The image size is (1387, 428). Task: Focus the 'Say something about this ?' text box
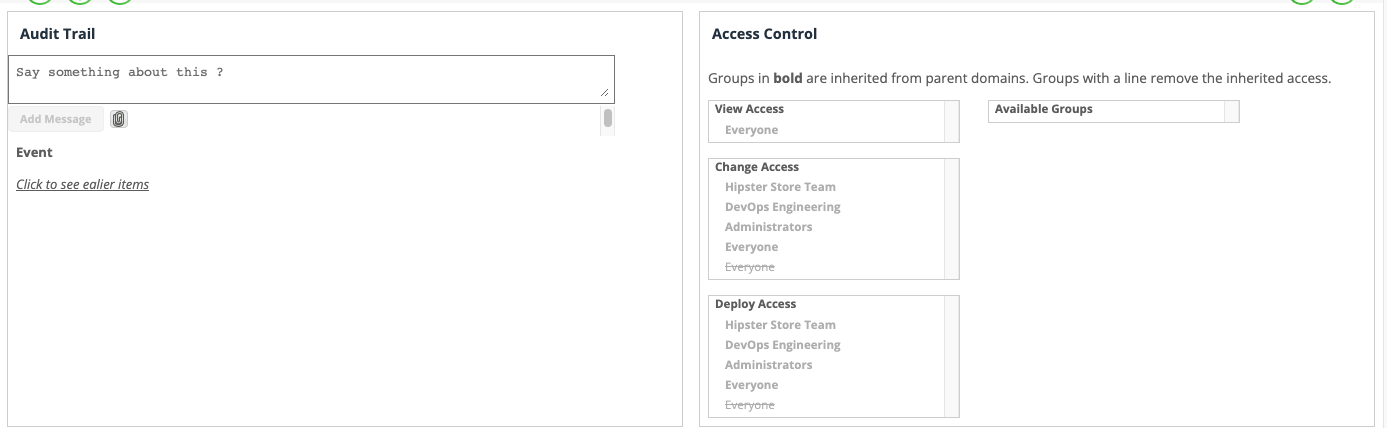[x=311, y=79]
